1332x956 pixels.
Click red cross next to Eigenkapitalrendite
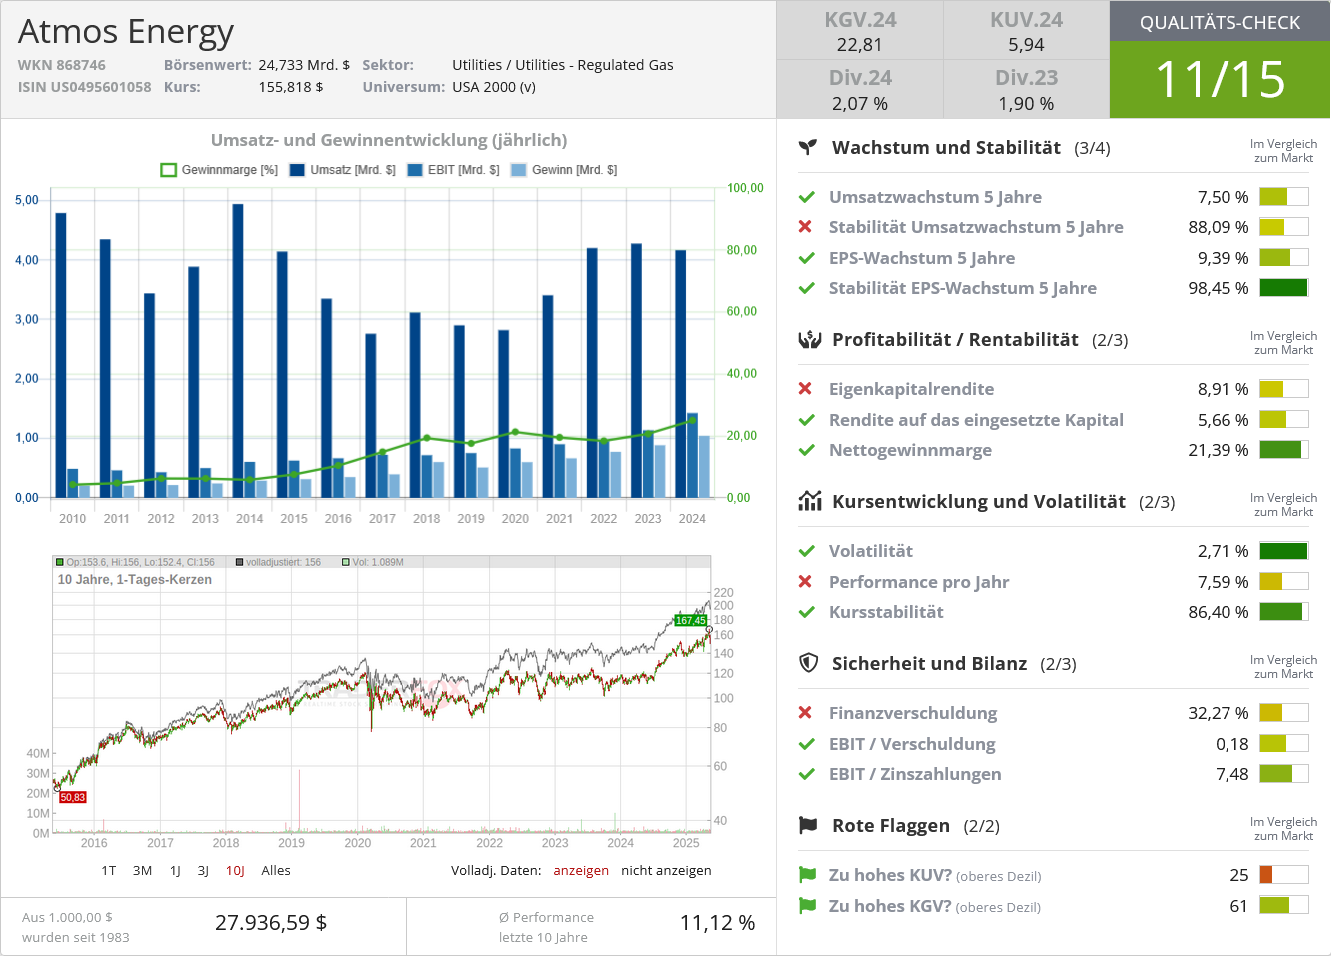coord(805,389)
